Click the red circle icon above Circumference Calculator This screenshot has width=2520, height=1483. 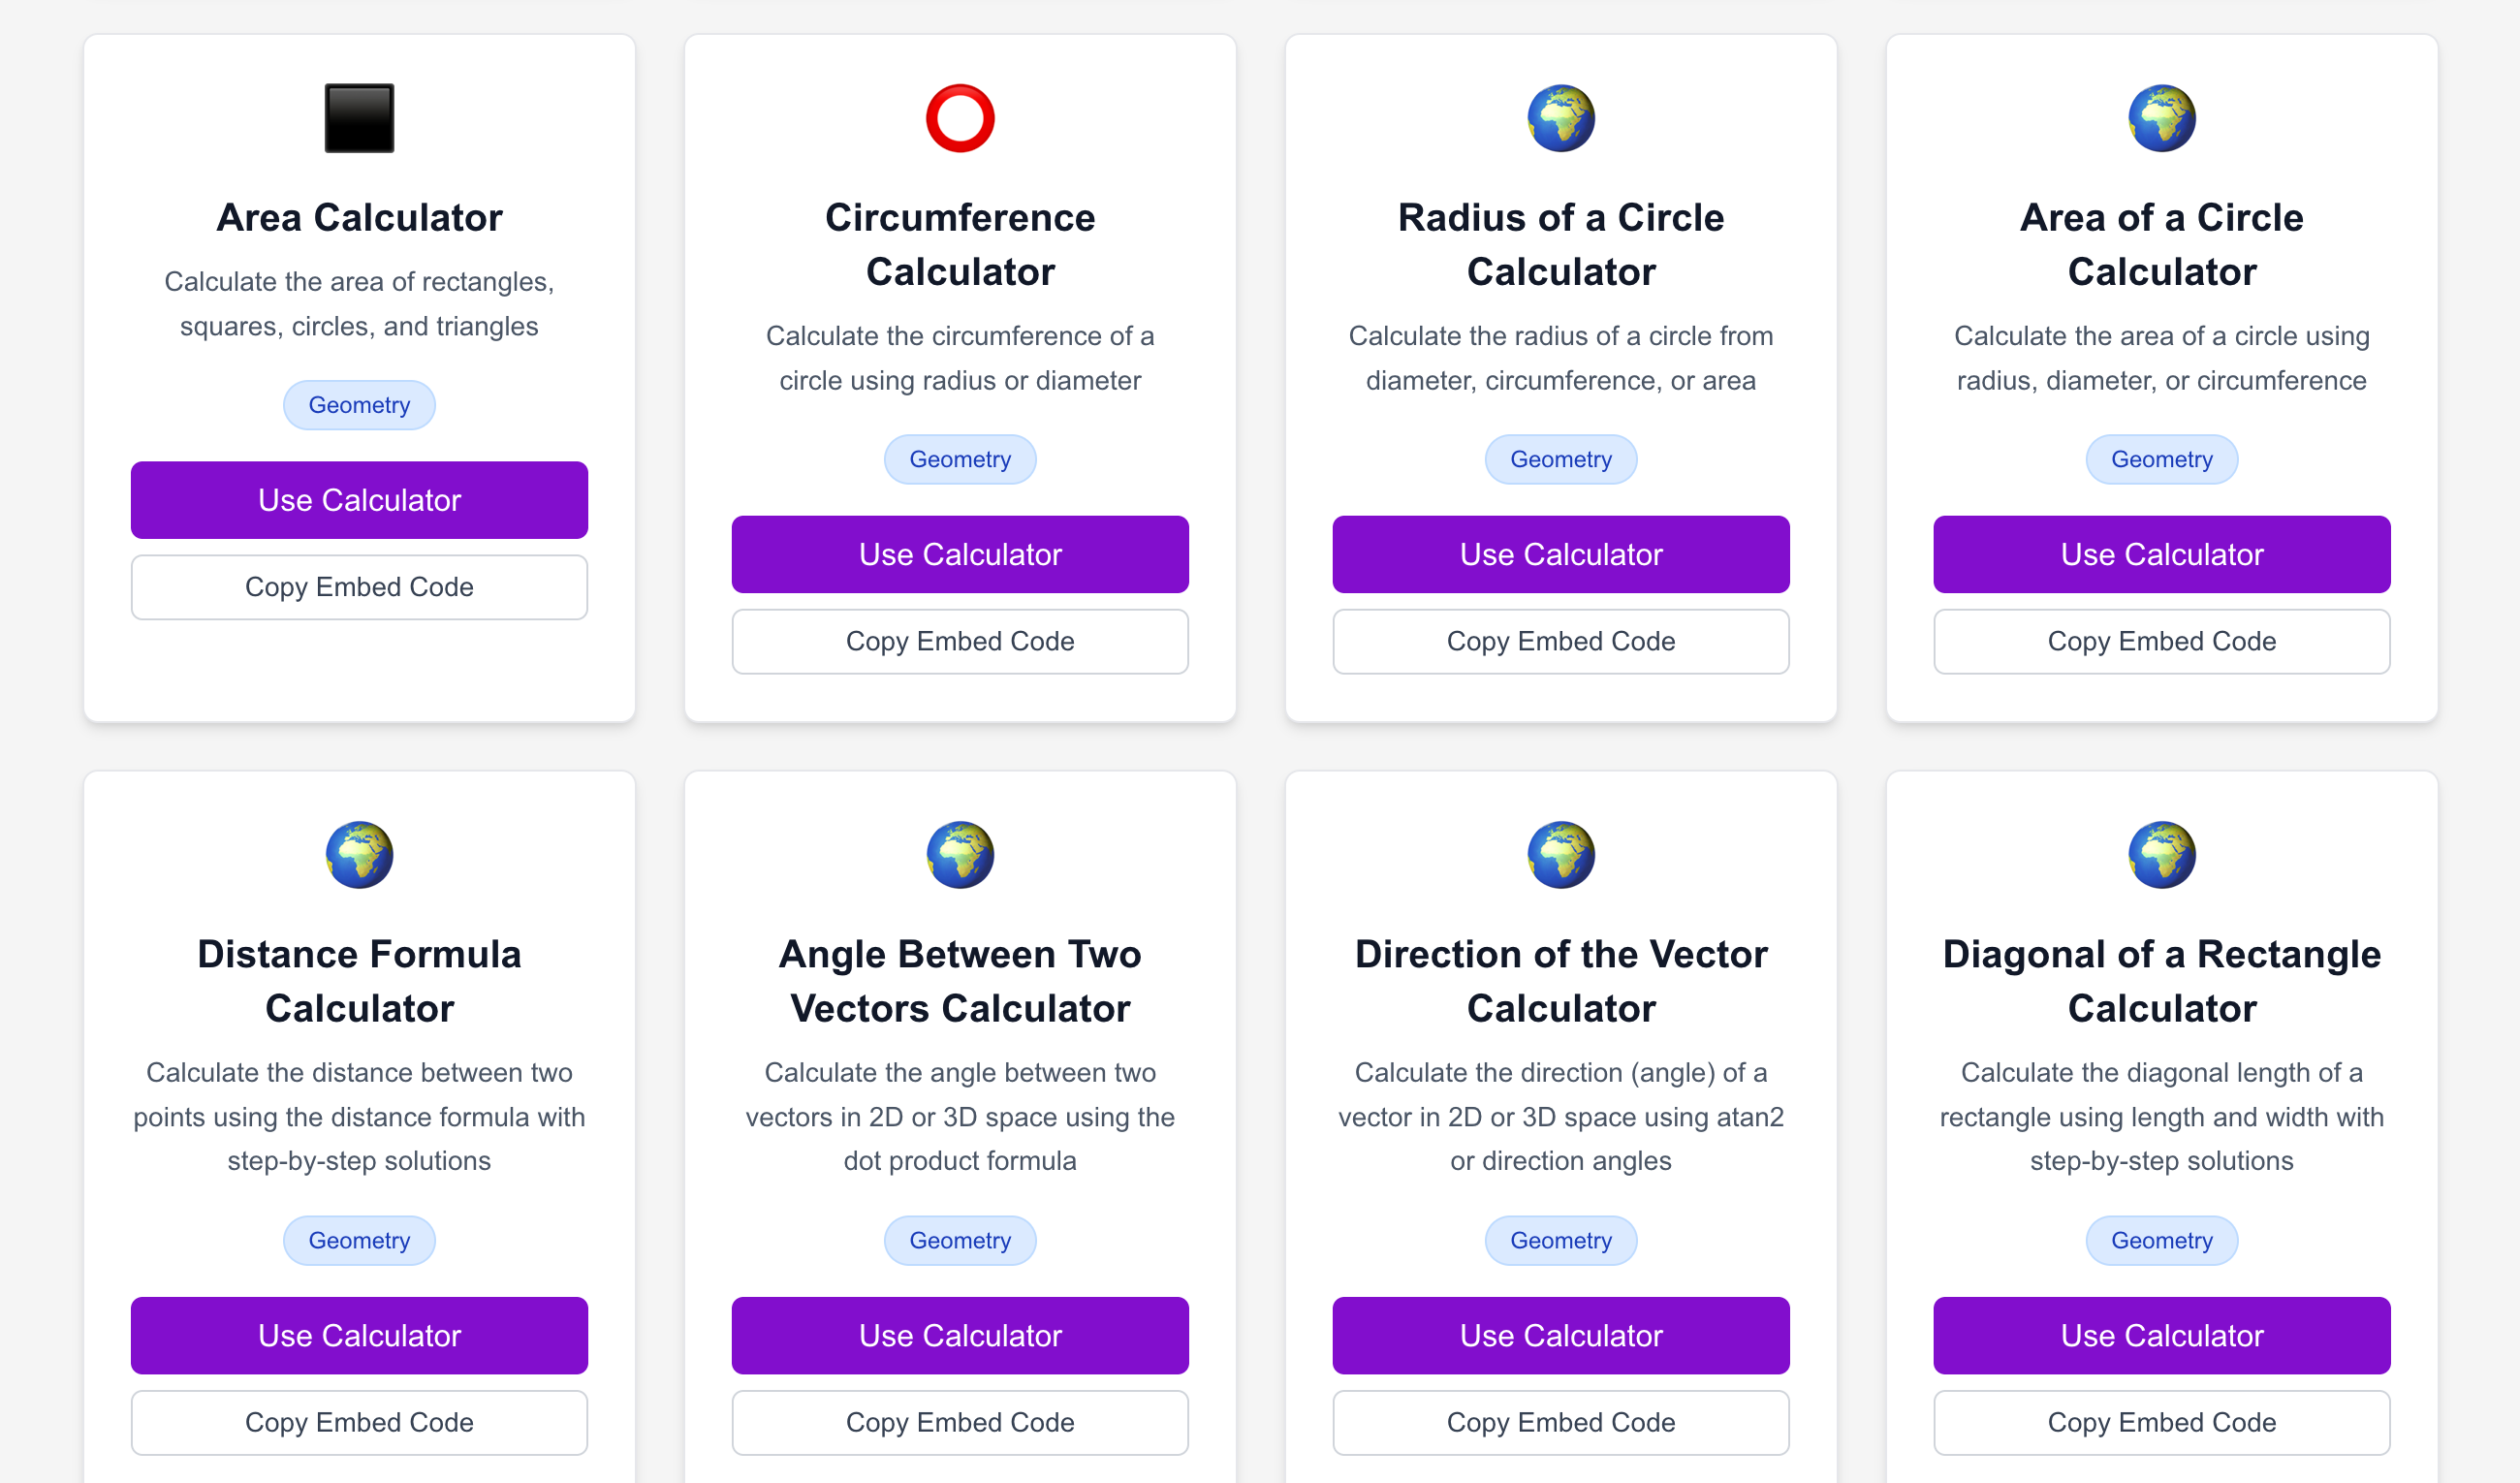pyautogui.click(x=960, y=117)
